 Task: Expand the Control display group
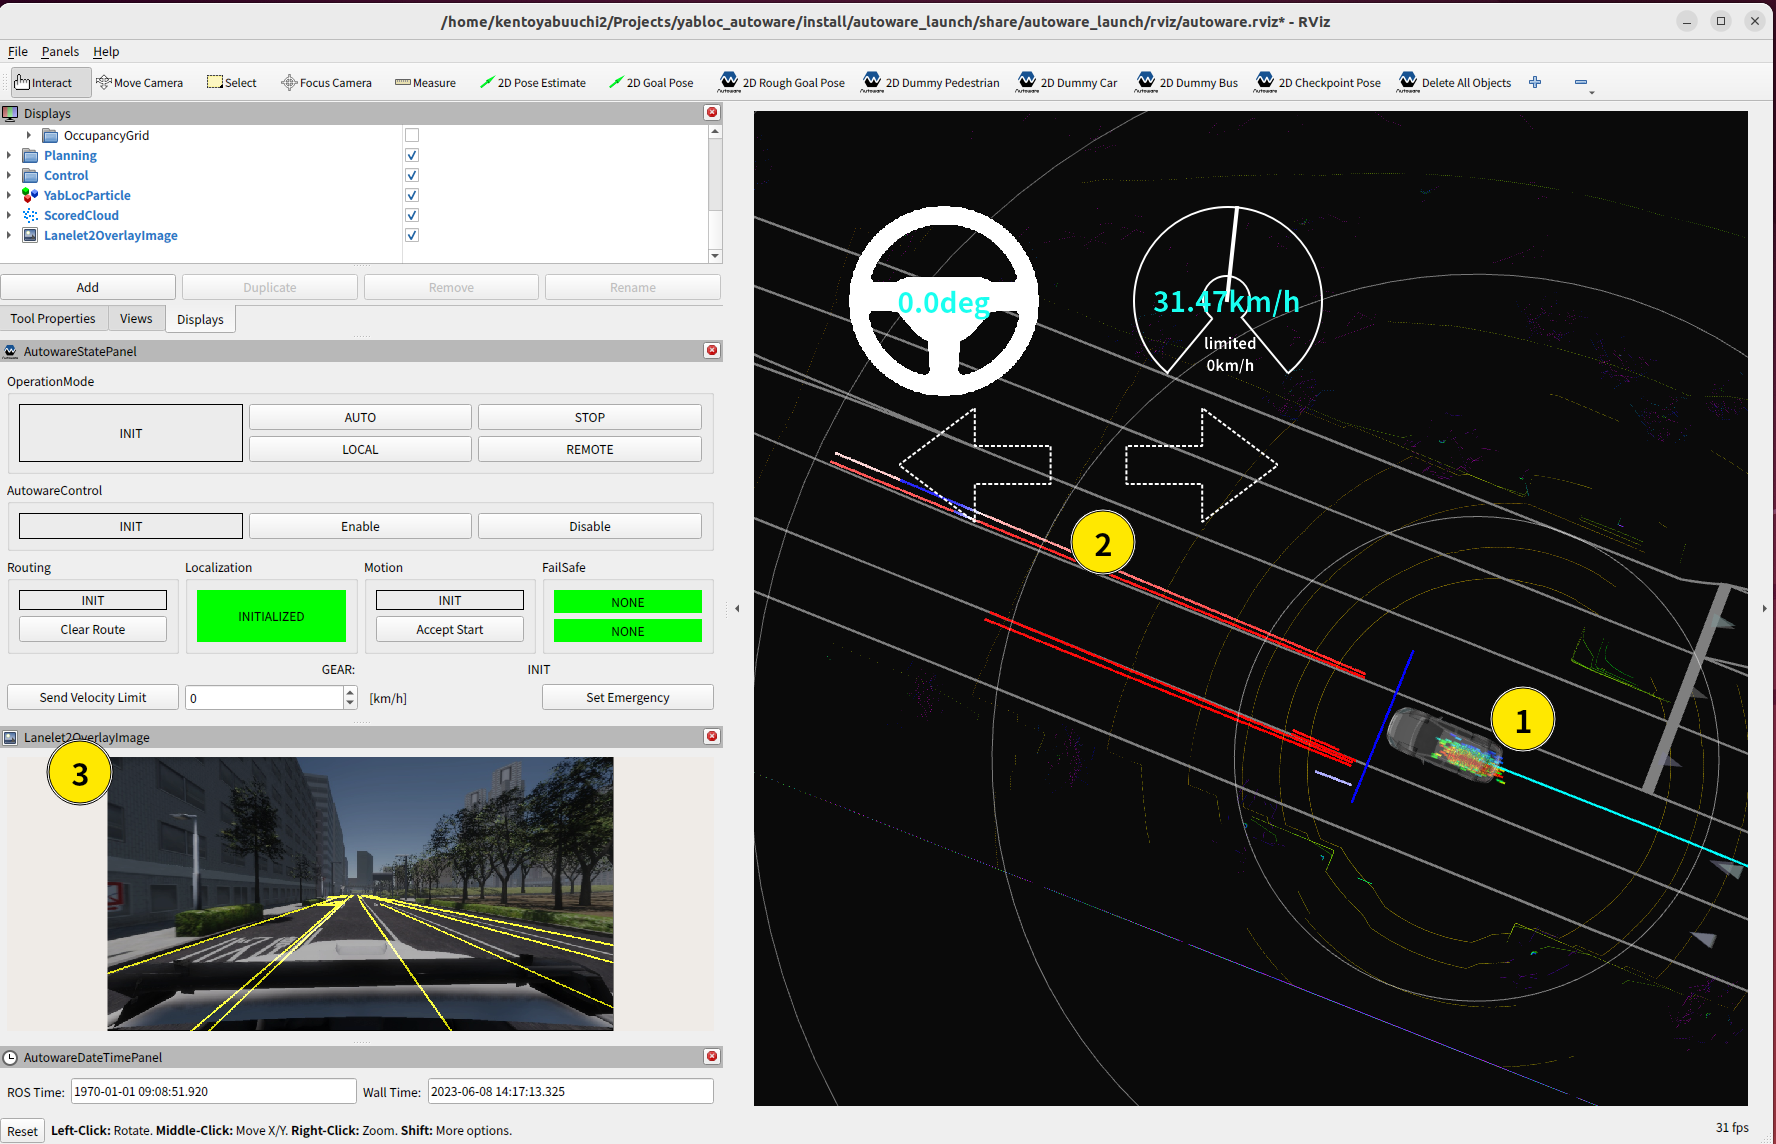tap(8, 175)
